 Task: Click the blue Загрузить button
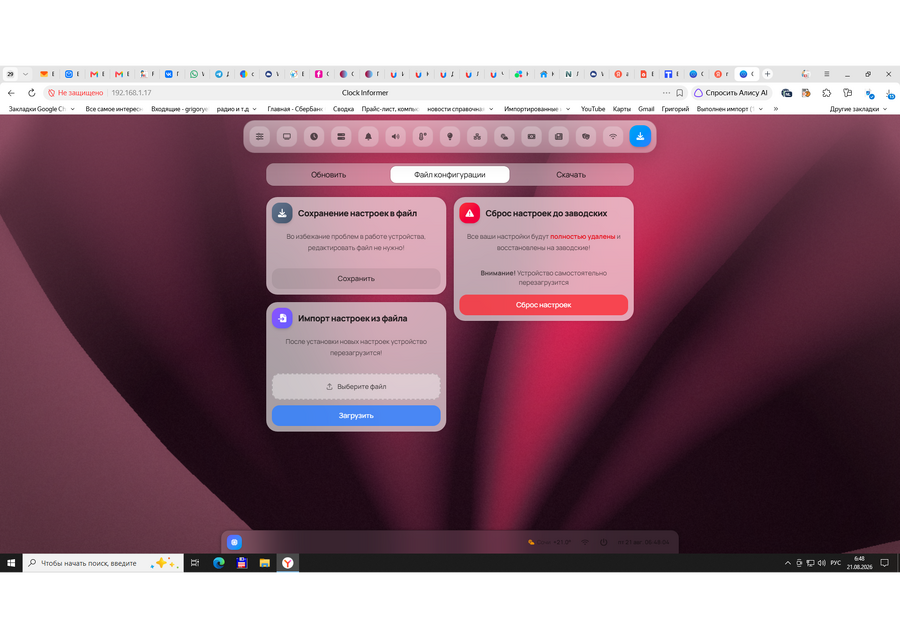pos(356,415)
